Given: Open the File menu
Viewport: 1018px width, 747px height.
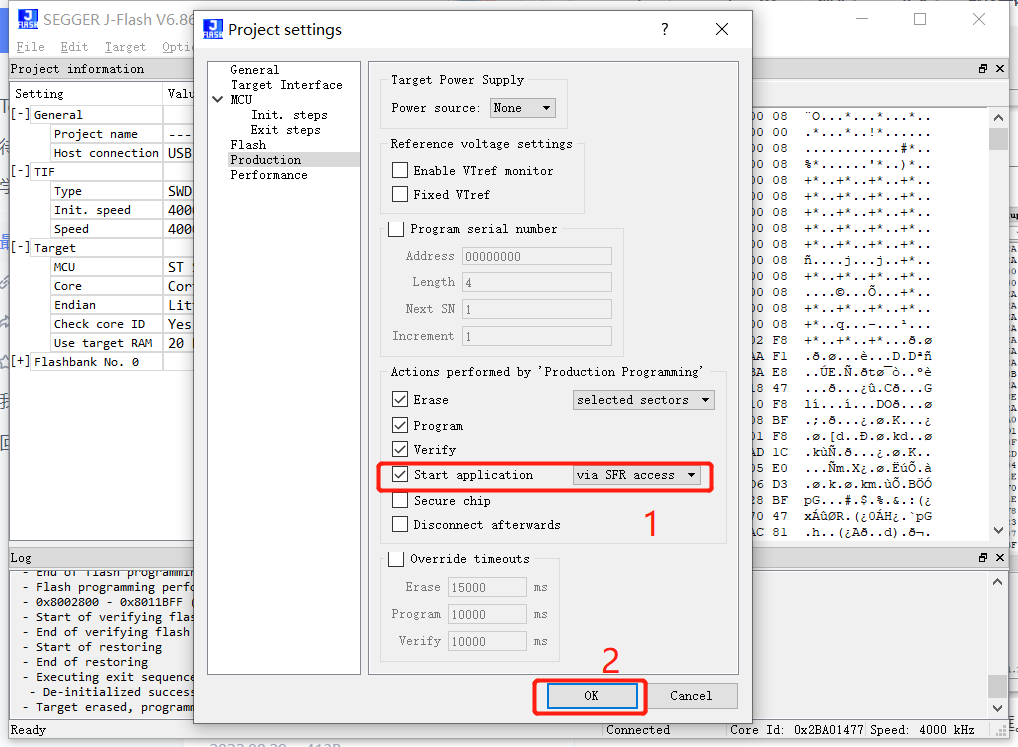Looking at the screenshot, I should pos(31,47).
